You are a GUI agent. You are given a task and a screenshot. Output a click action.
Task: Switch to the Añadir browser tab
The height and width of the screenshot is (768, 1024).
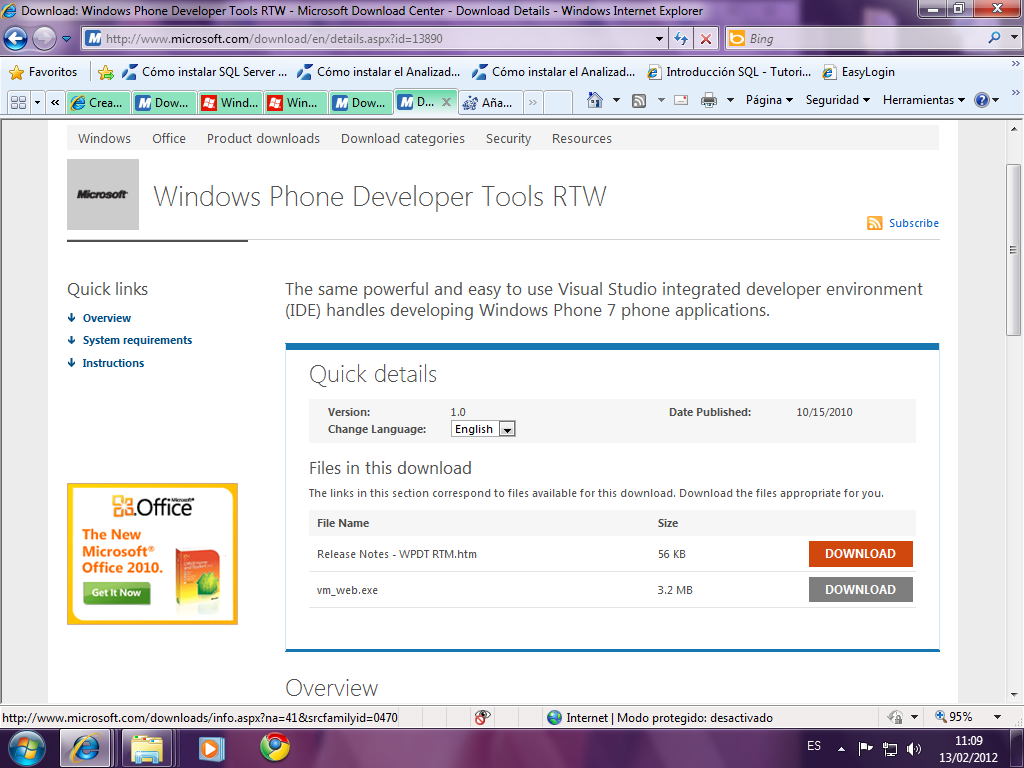pyautogui.click(x=489, y=102)
